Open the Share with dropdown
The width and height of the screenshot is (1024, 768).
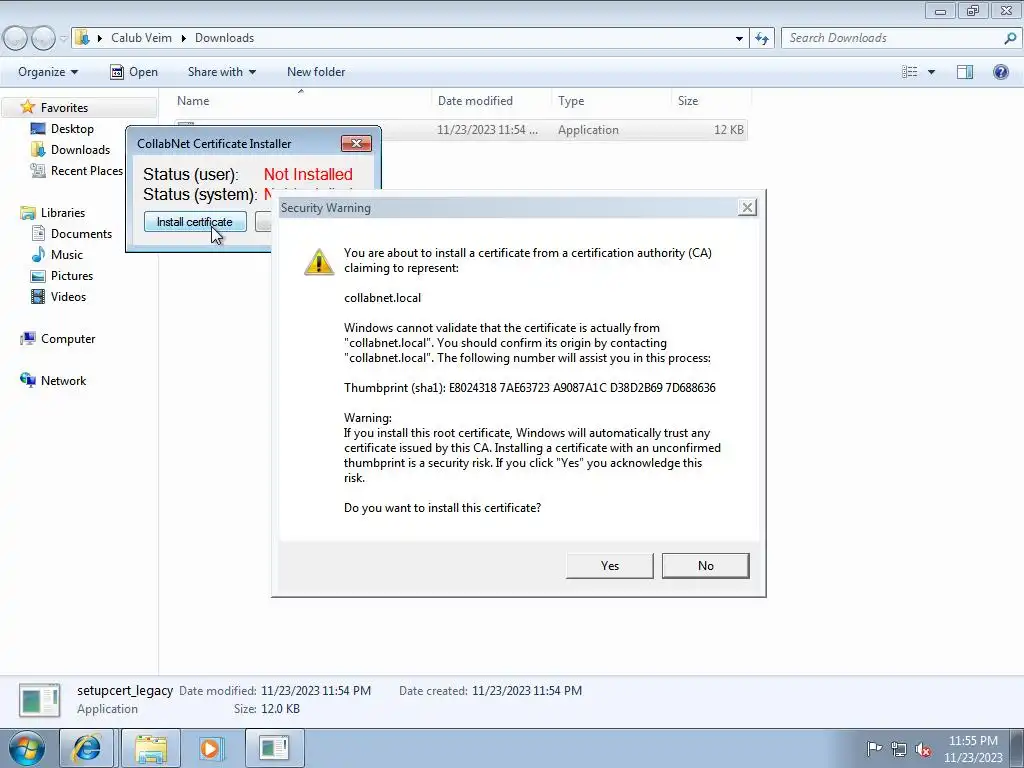click(x=221, y=72)
